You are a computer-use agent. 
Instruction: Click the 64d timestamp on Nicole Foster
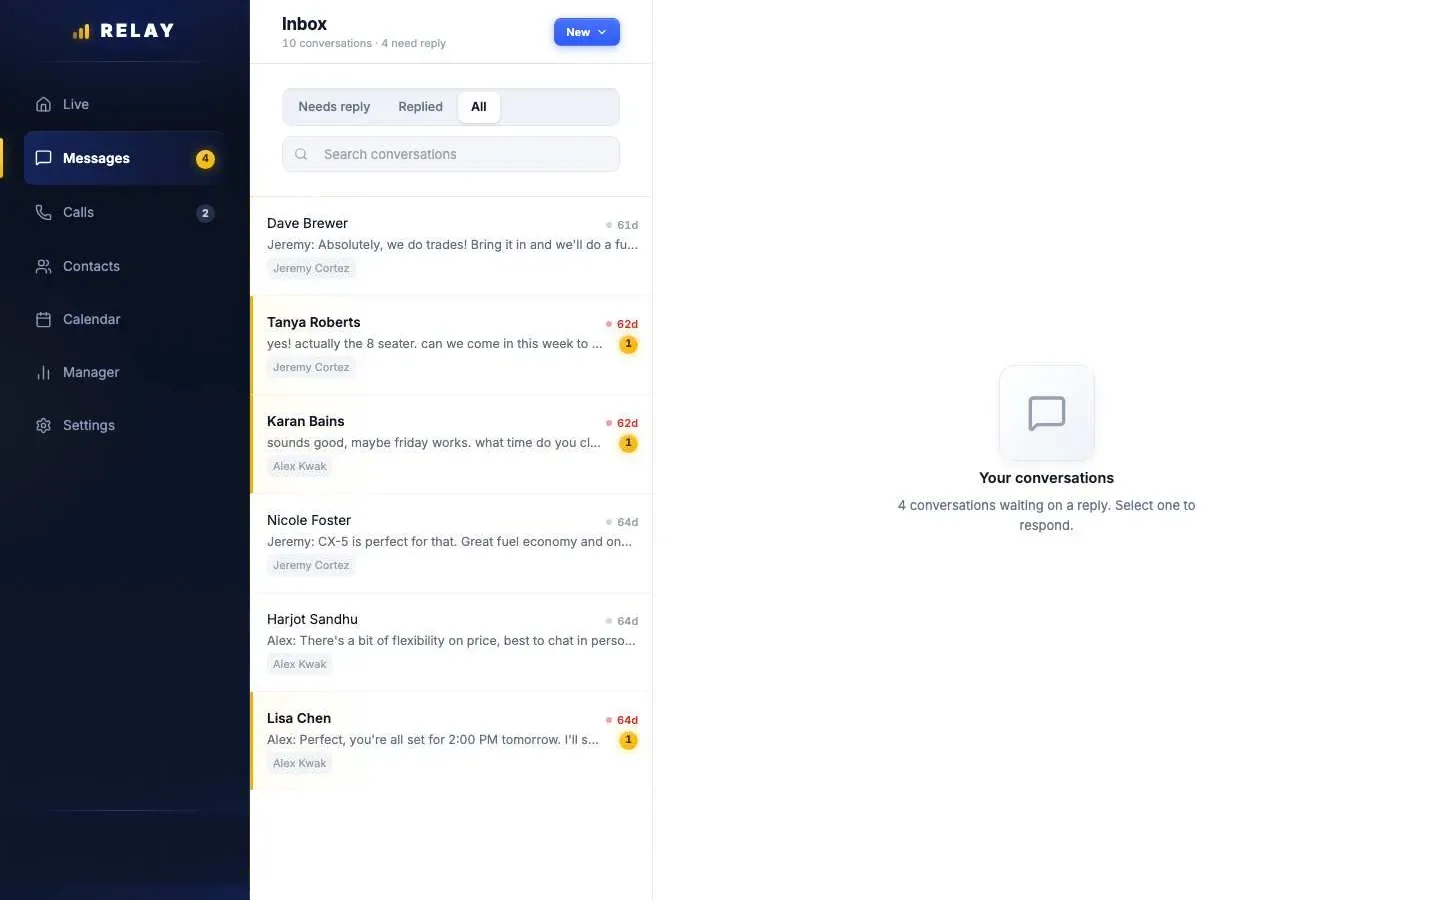(x=627, y=522)
